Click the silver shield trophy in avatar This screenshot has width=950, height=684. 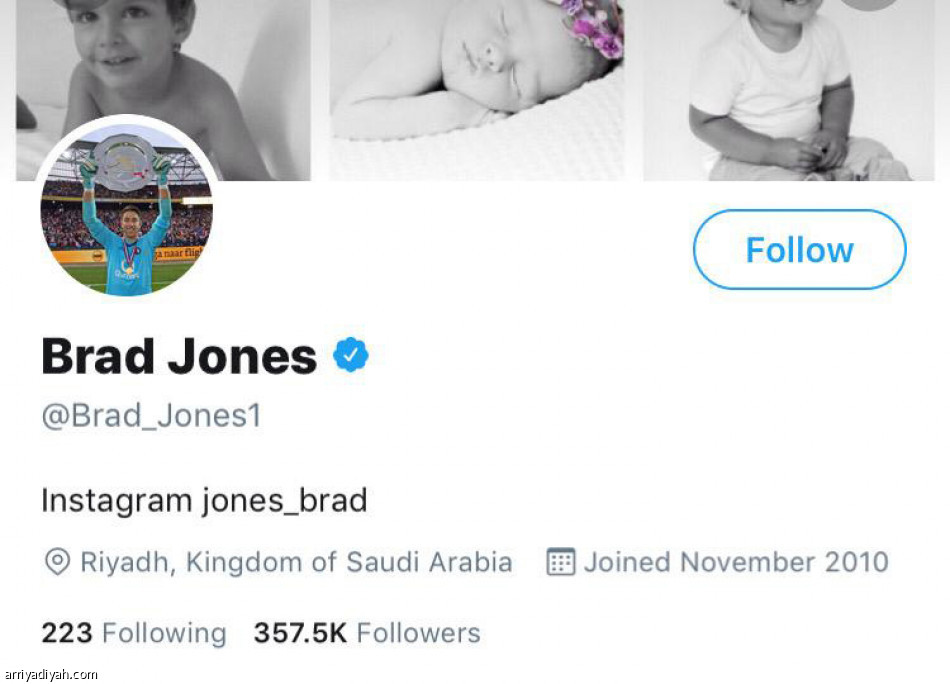click(123, 160)
